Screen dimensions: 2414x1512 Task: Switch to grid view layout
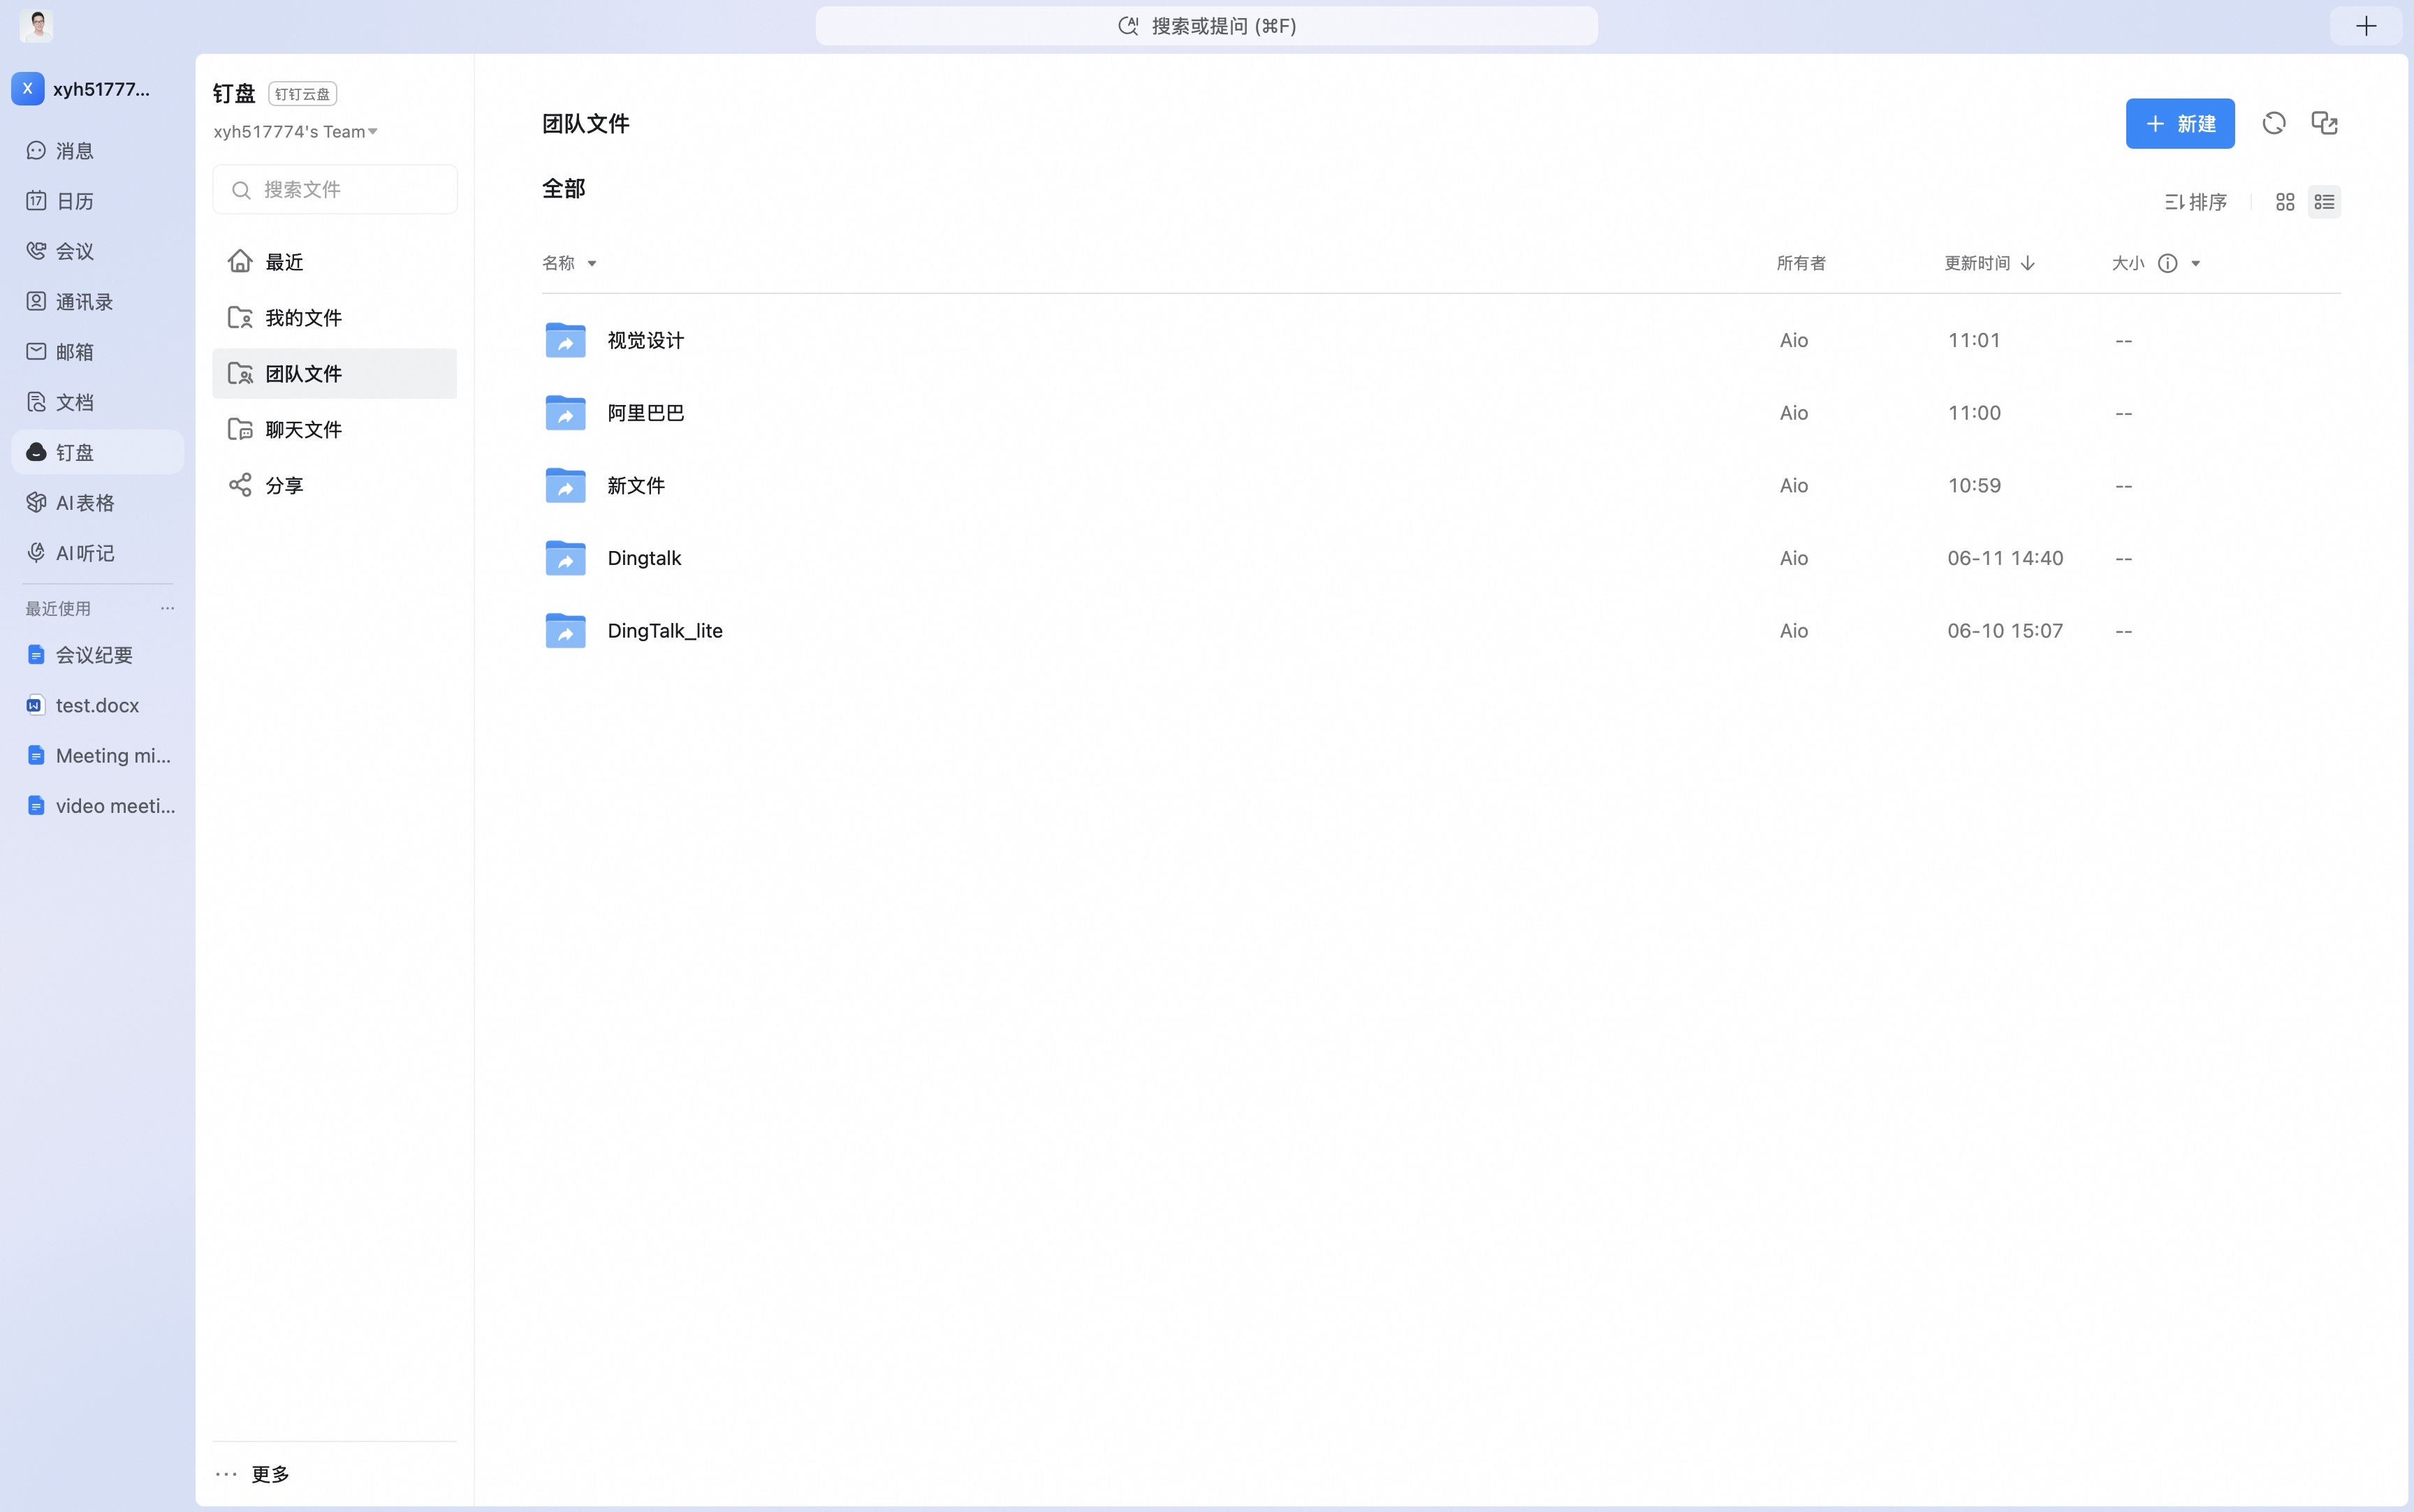coord(2284,202)
